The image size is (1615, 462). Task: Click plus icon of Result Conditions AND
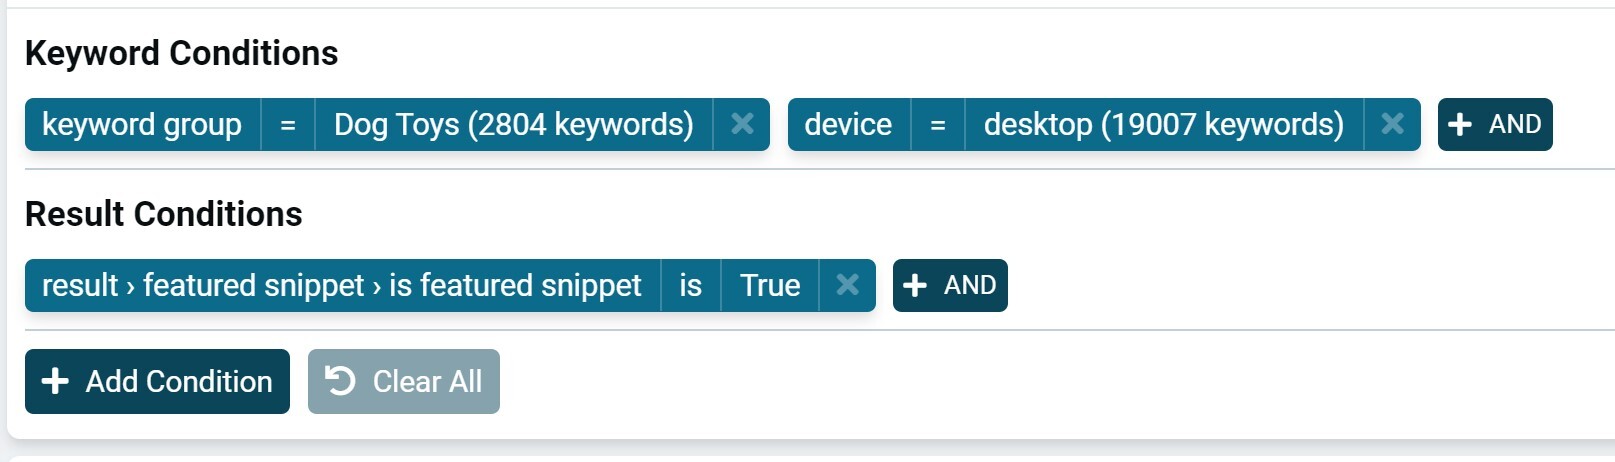914,285
